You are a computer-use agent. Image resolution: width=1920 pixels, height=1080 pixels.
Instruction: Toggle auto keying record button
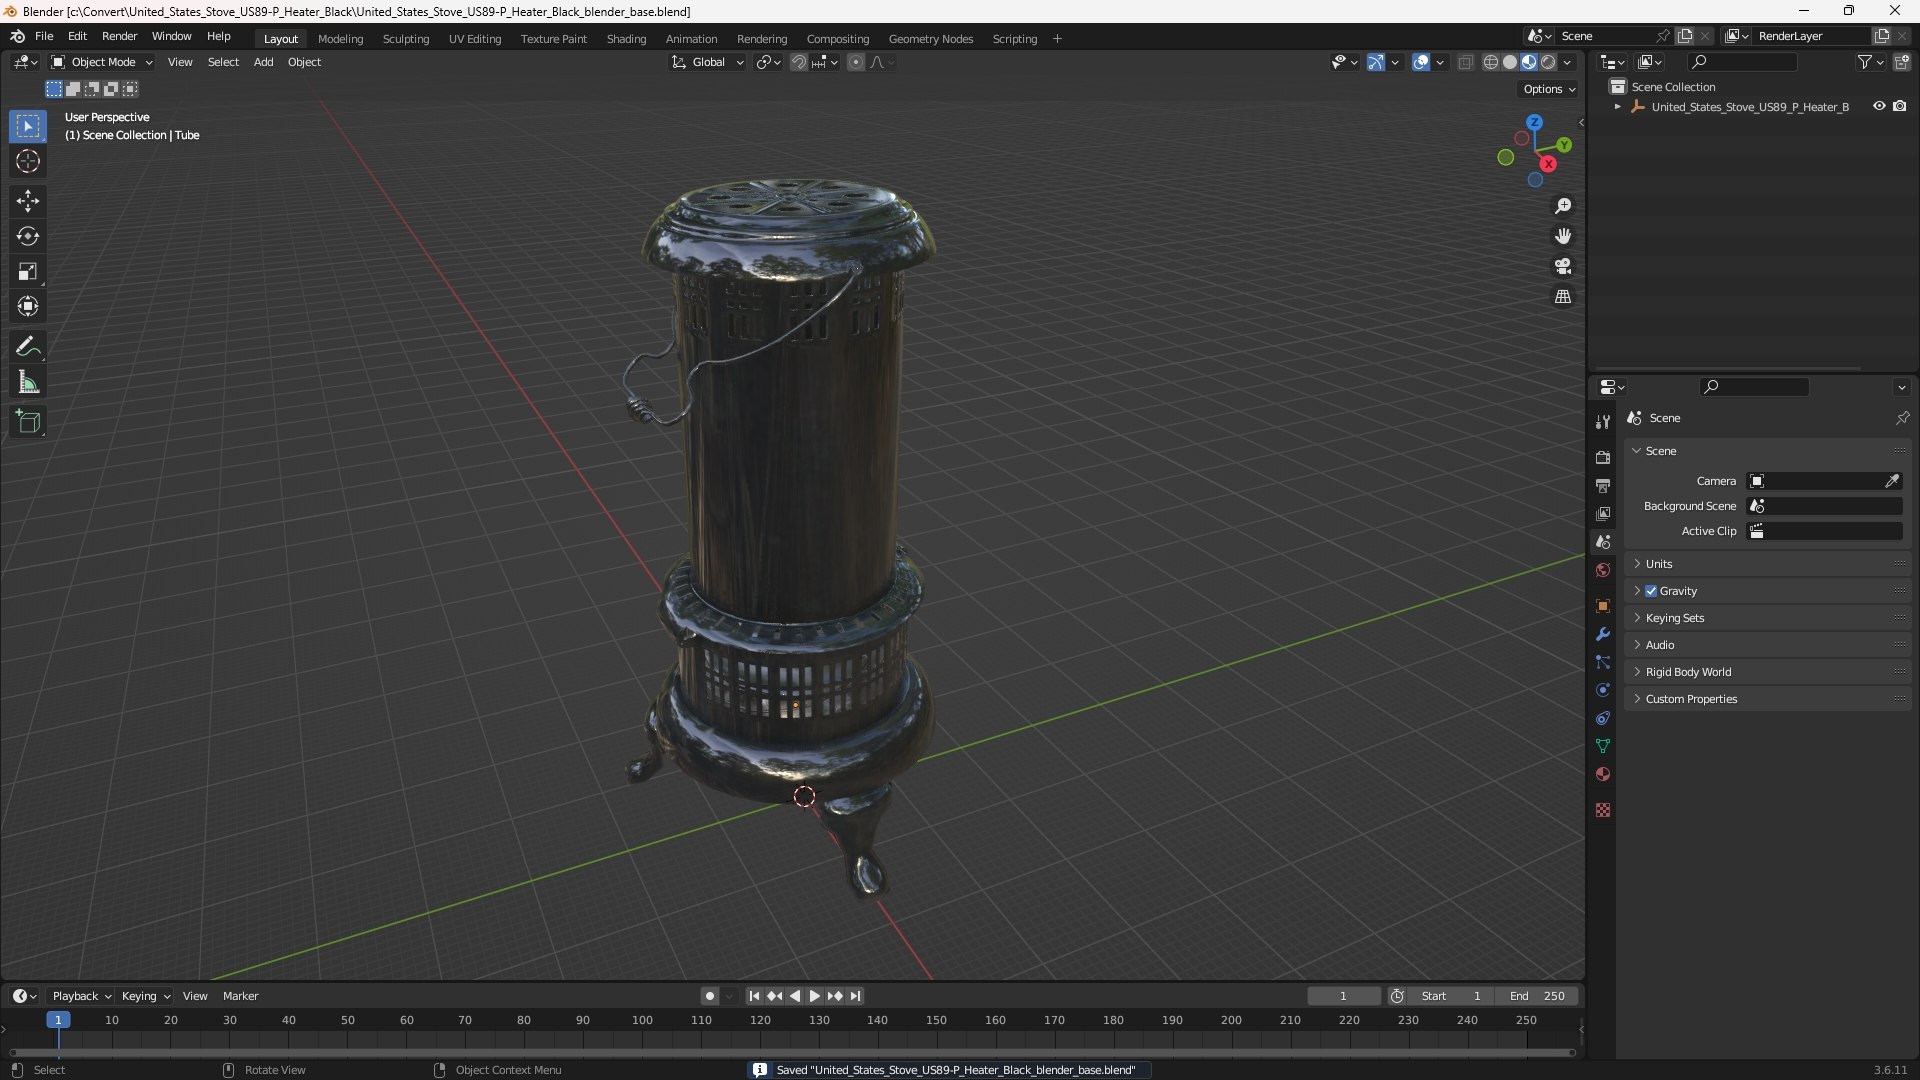[x=709, y=996]
